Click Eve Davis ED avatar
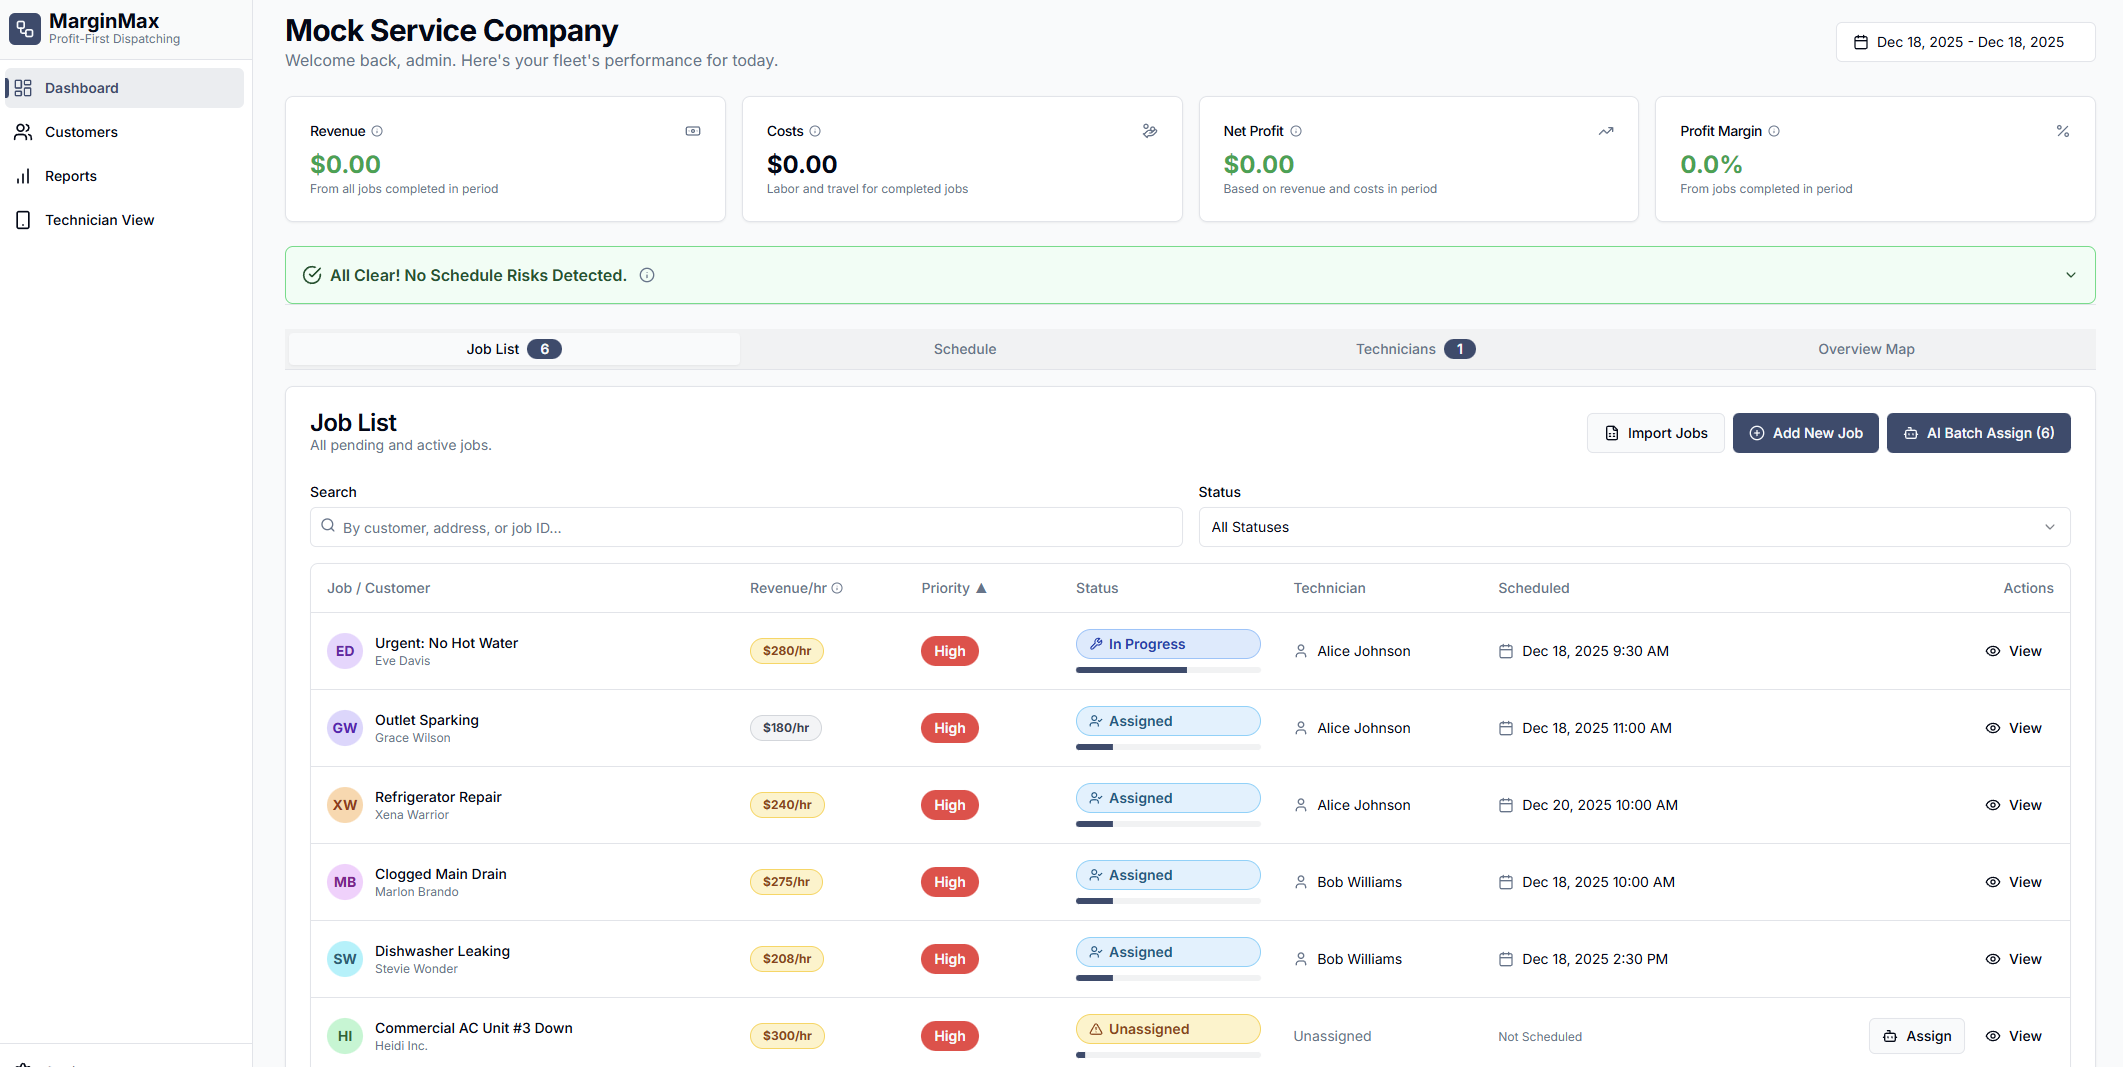 pos(345,651)
